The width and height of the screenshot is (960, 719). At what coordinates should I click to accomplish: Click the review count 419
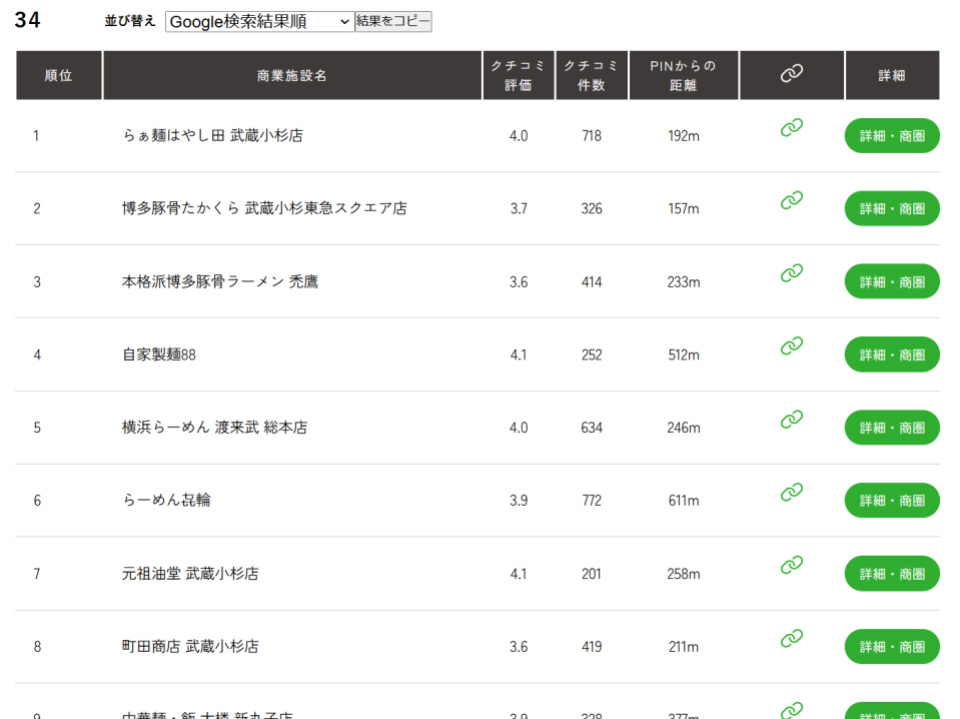(591, 647)
